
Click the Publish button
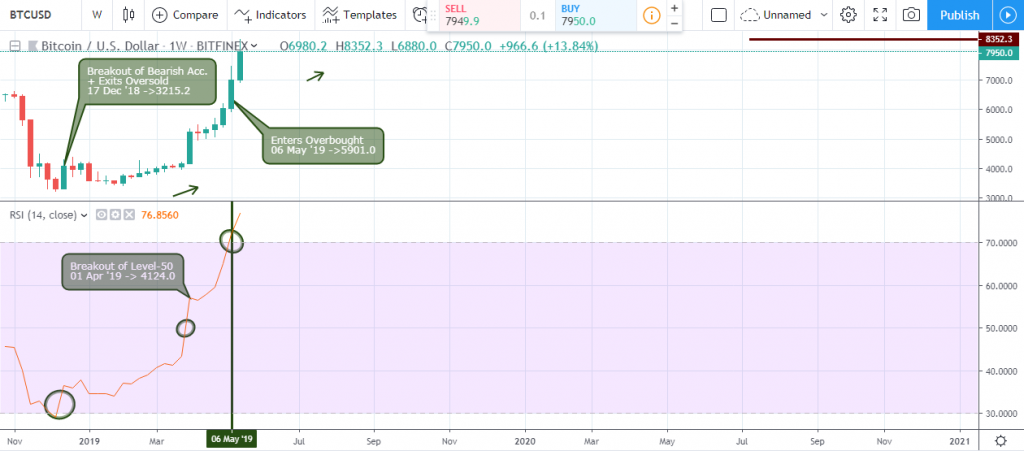pyautogui.click(x=959, y=14)
